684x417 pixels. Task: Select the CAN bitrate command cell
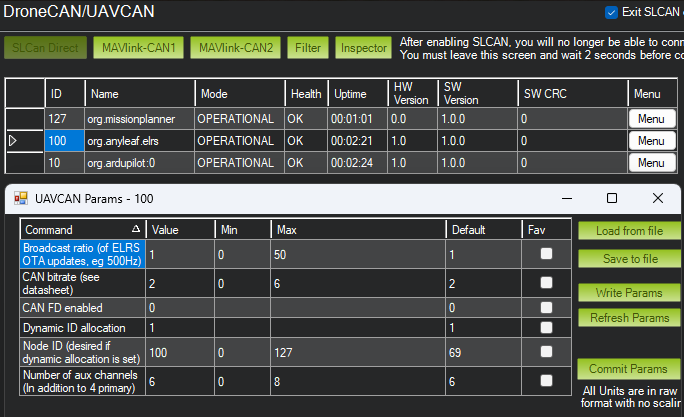82,284
